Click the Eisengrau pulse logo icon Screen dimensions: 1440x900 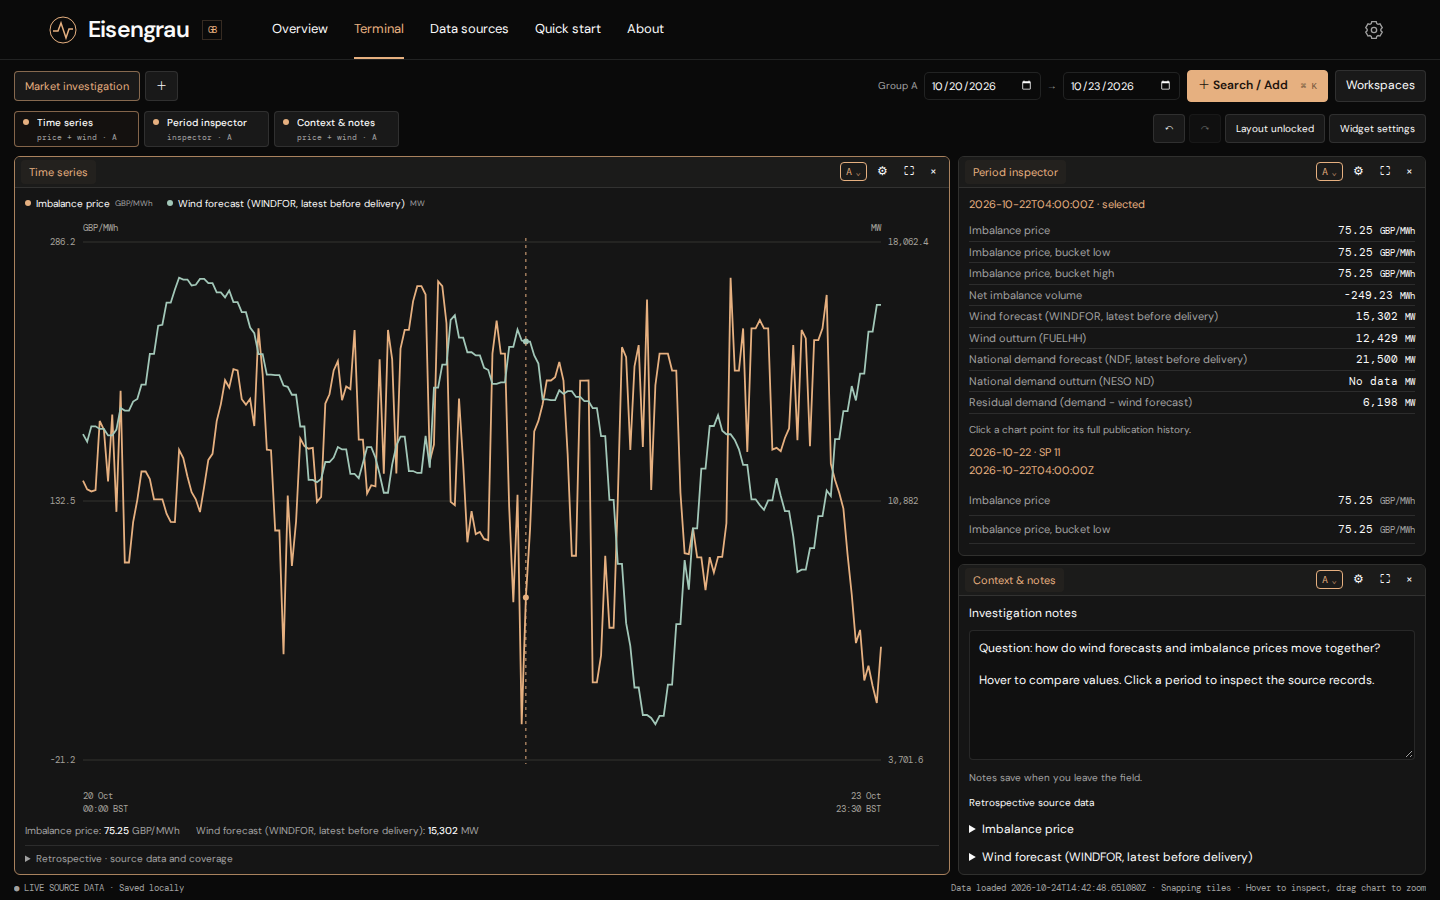63,30
